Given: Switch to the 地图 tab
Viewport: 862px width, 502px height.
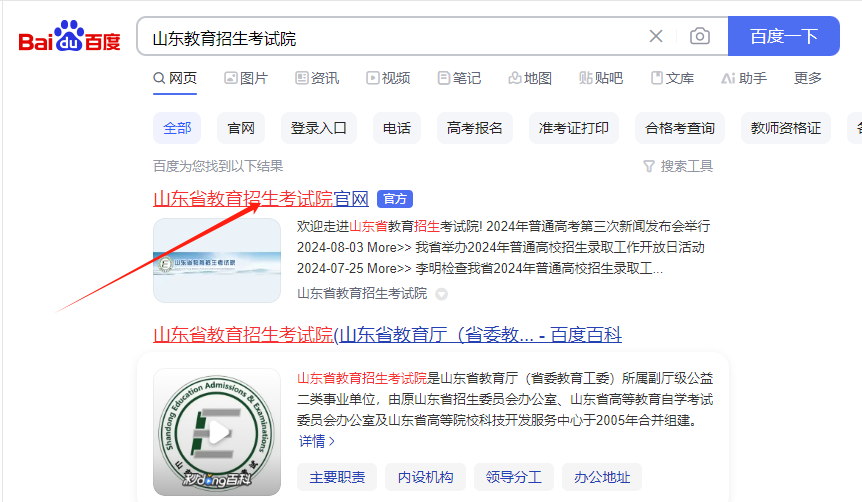Looking at the screenshot, I should 530,78.
